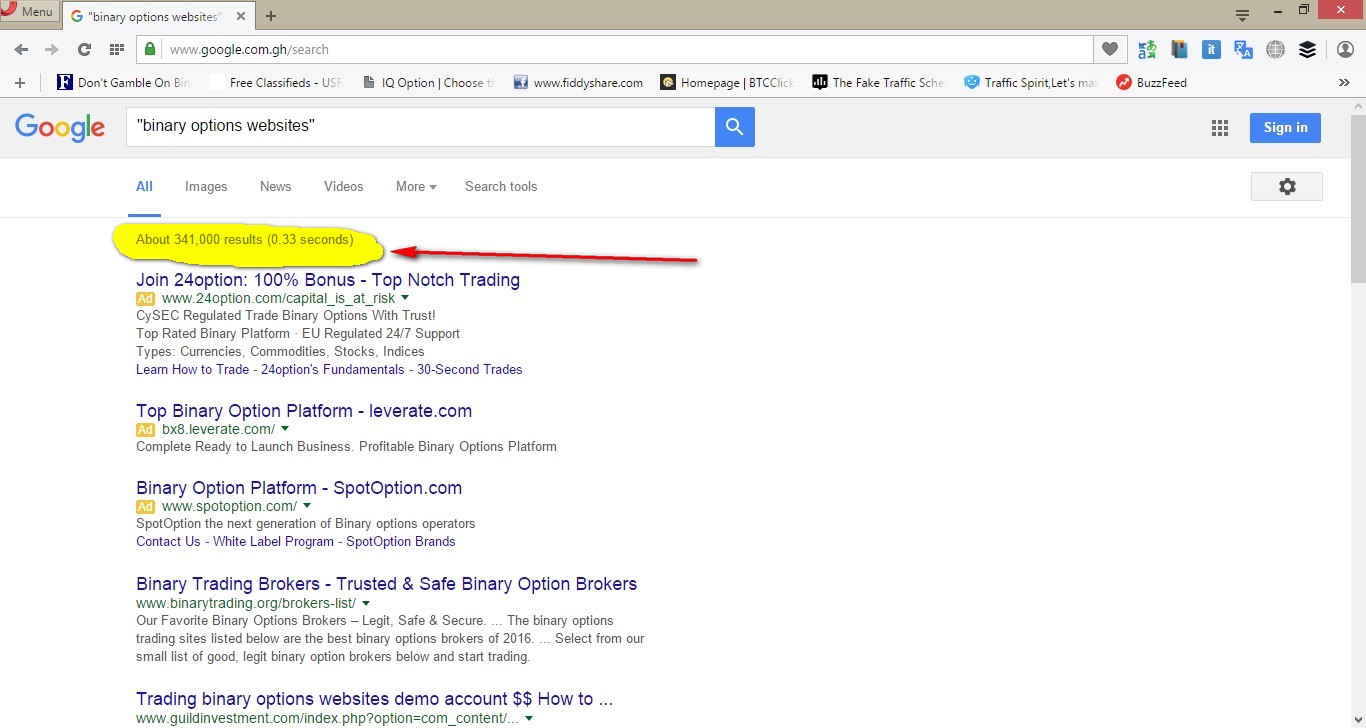This screenshot has width=1366, height=728.
Task: Open "Join 24option: 100% Bonus" ad result
Action: point(328,280)
